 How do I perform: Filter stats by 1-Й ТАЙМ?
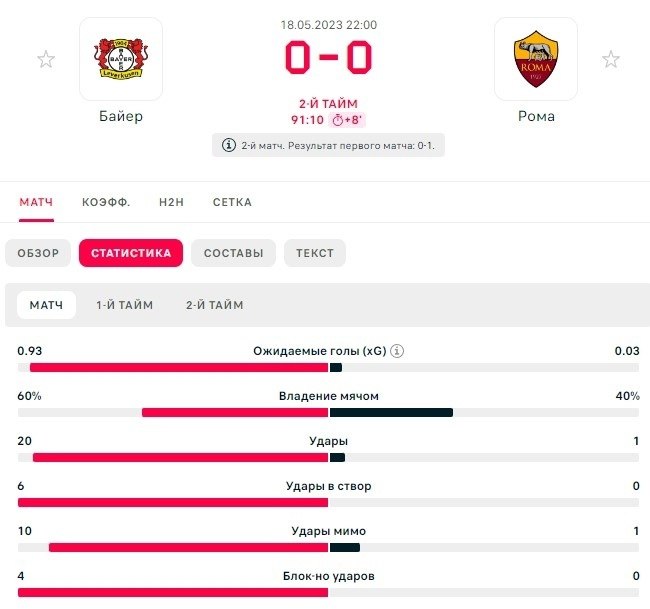coord(125,305)
